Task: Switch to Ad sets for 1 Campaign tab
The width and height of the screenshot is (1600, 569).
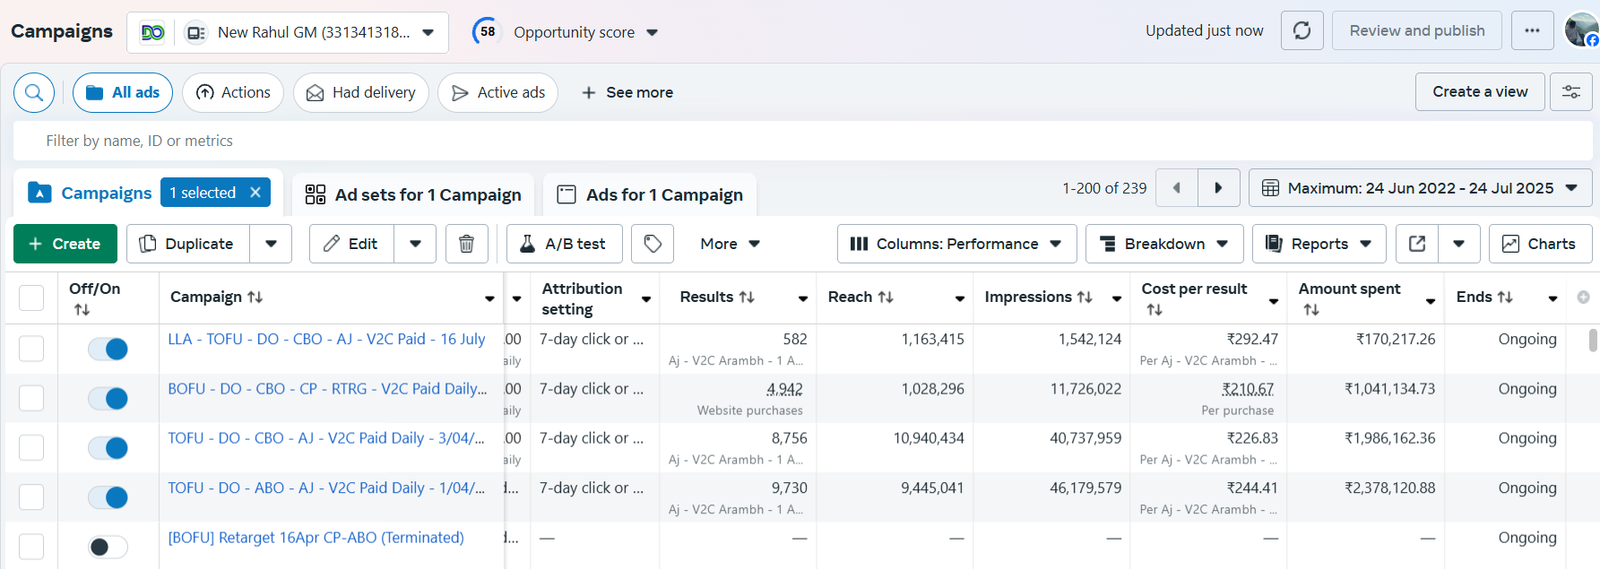Action: 413,195
